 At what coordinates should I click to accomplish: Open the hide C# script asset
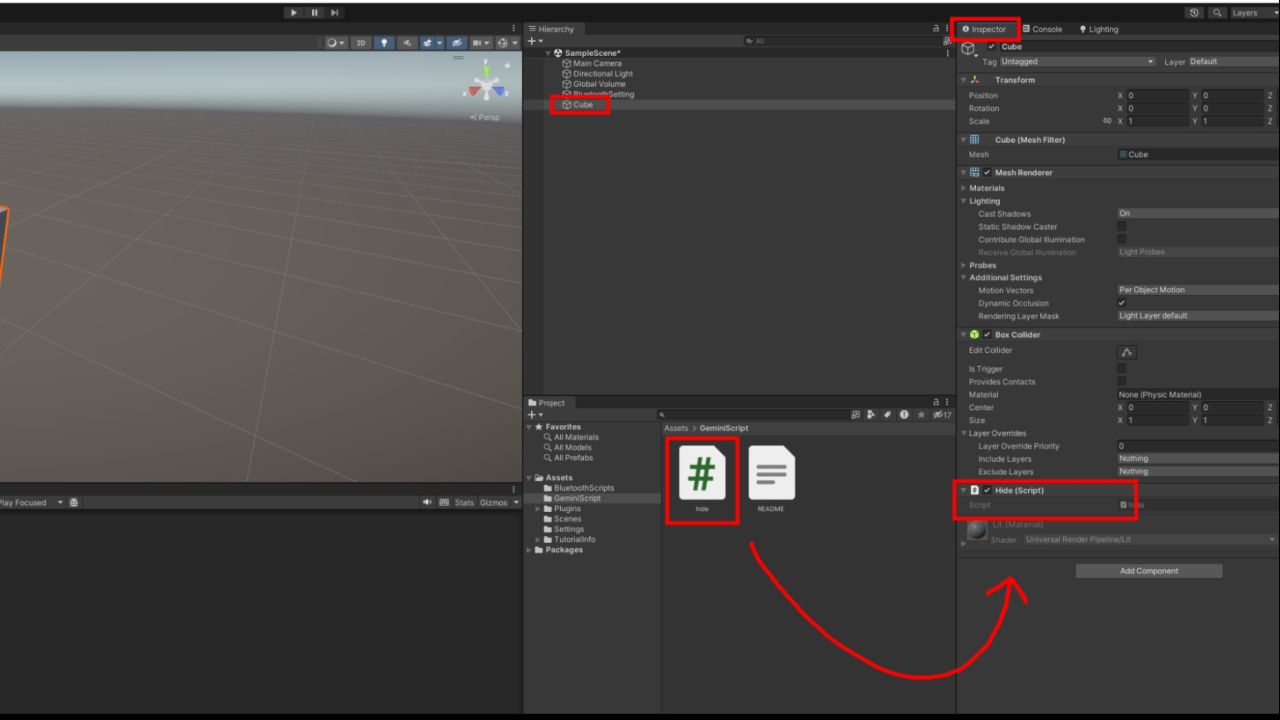(x=702, y=474)
